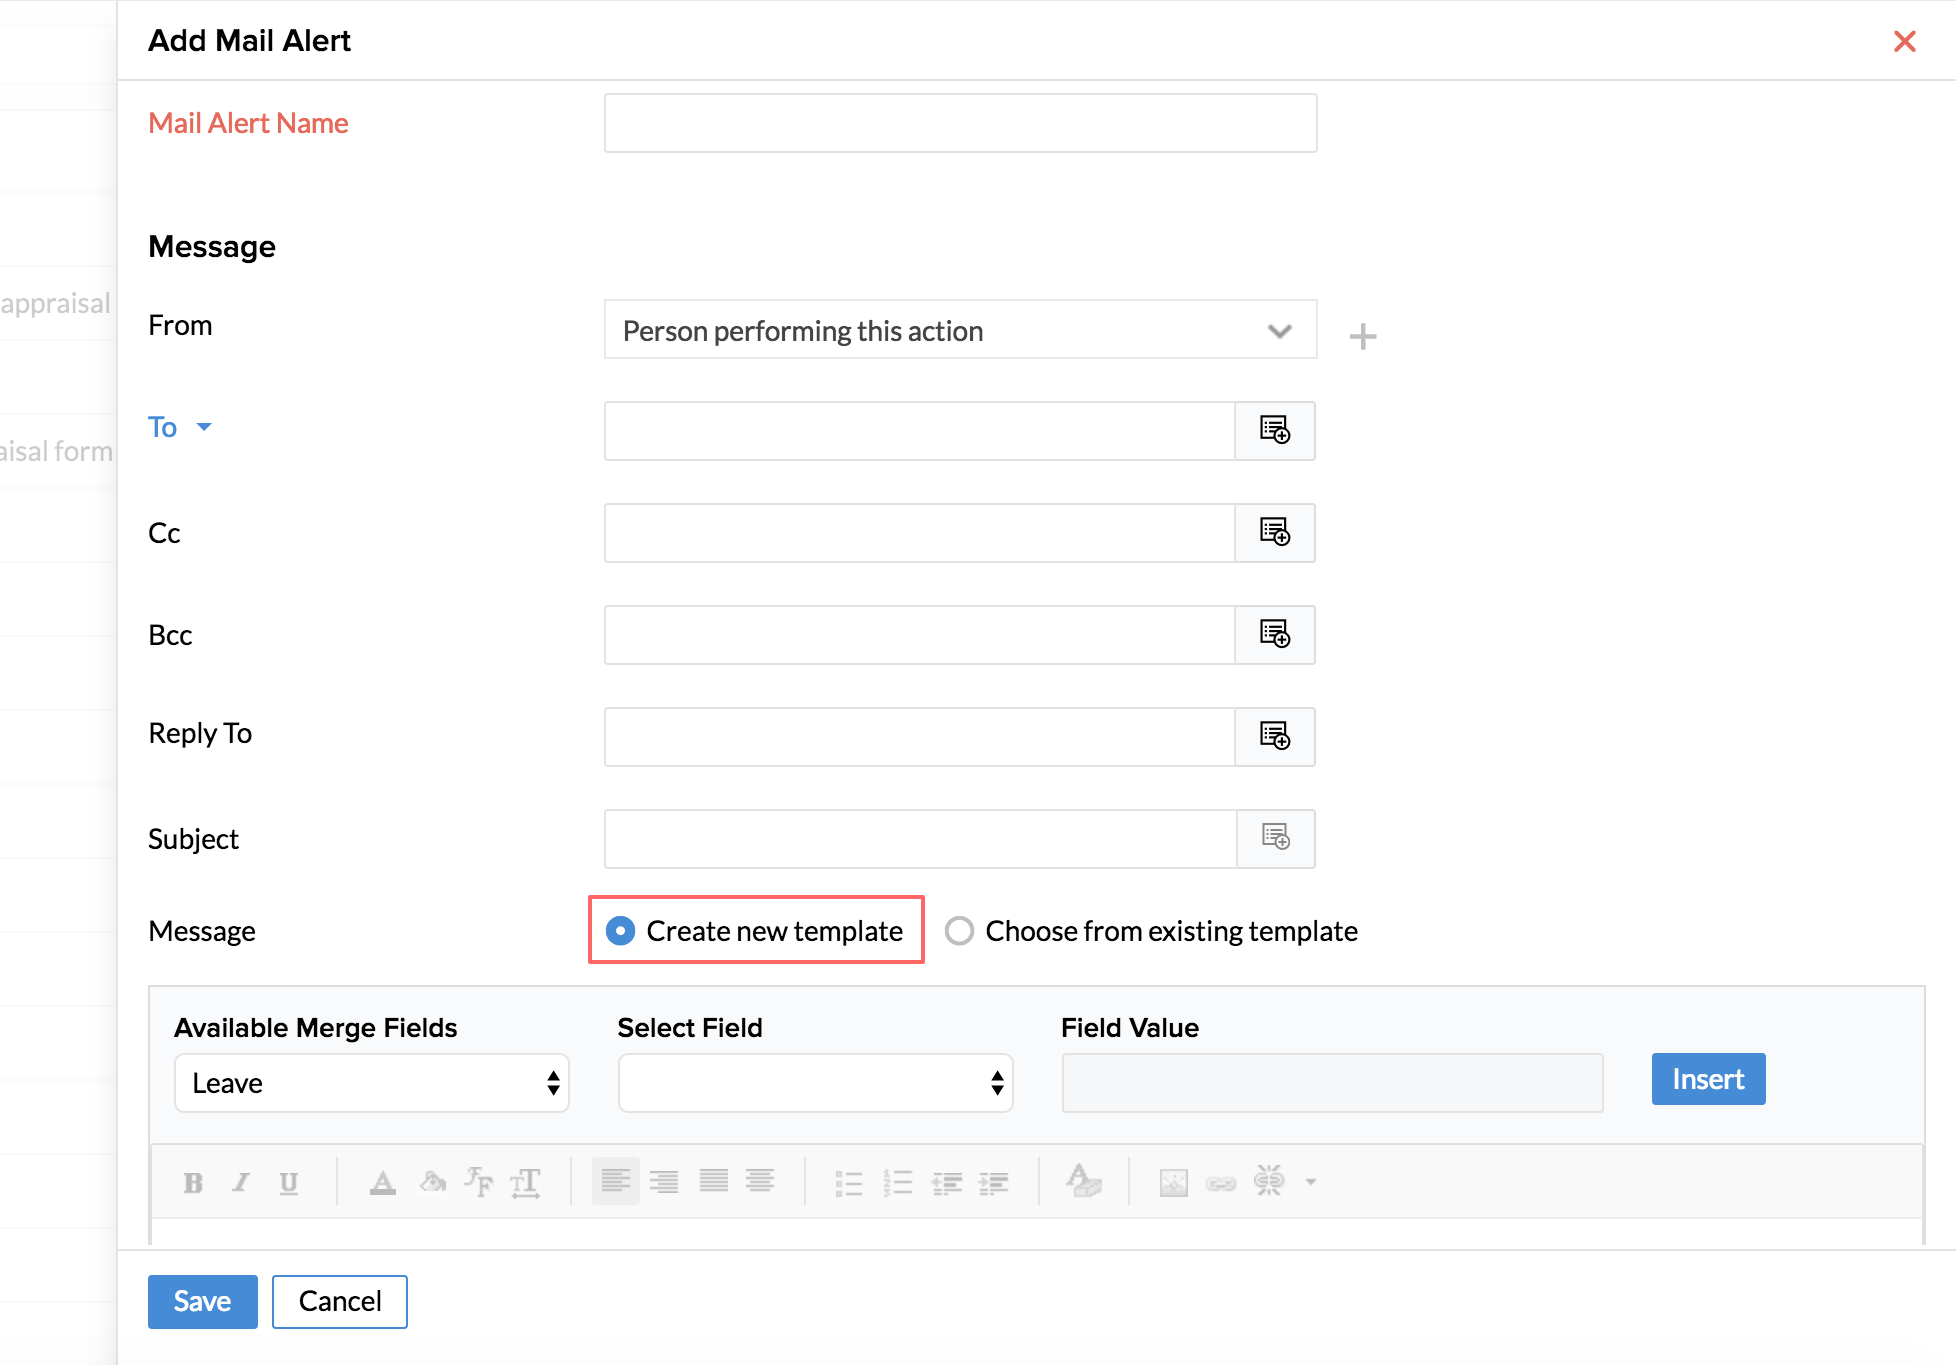This screenshot has height=1365, width=1956.
Task: Toggle bold text formatting
Action: tap(193, 1181)
